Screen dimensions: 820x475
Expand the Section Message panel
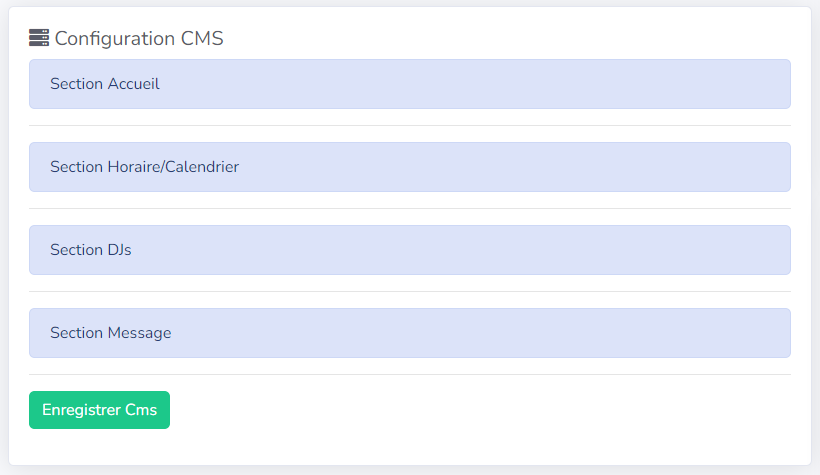(409, 333)
